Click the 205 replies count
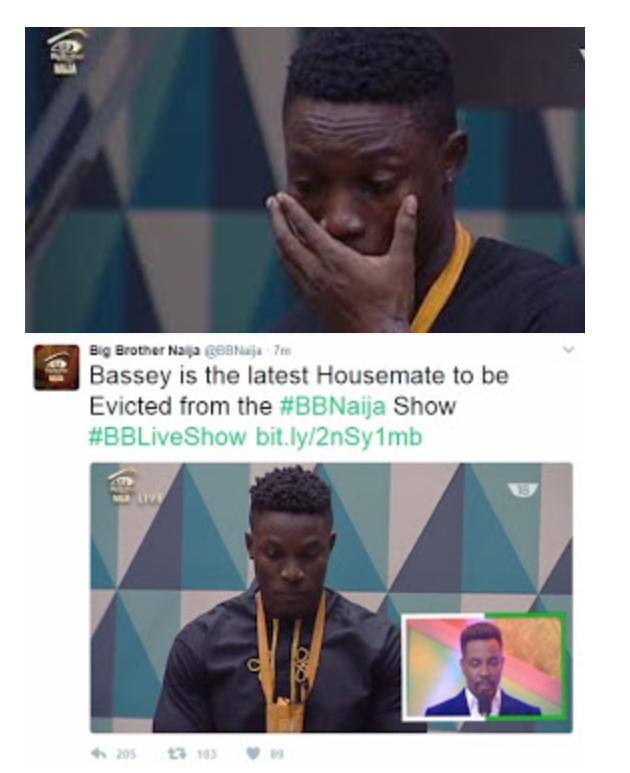This screenshot has height=773, width=630. (126, 754)
